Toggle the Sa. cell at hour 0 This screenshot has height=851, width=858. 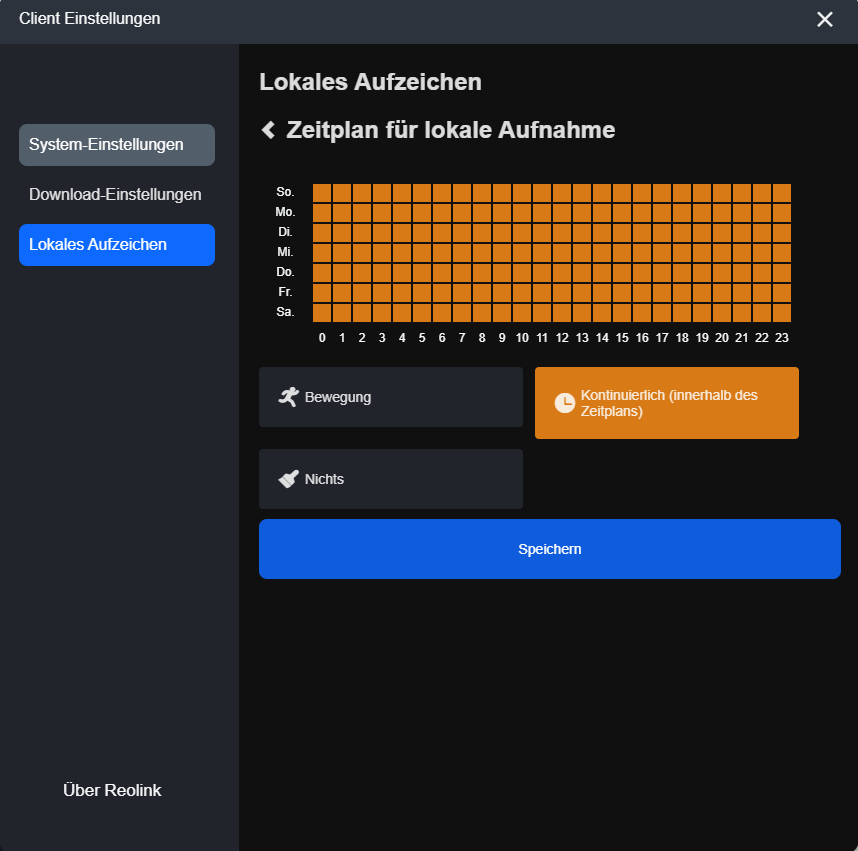322,312
